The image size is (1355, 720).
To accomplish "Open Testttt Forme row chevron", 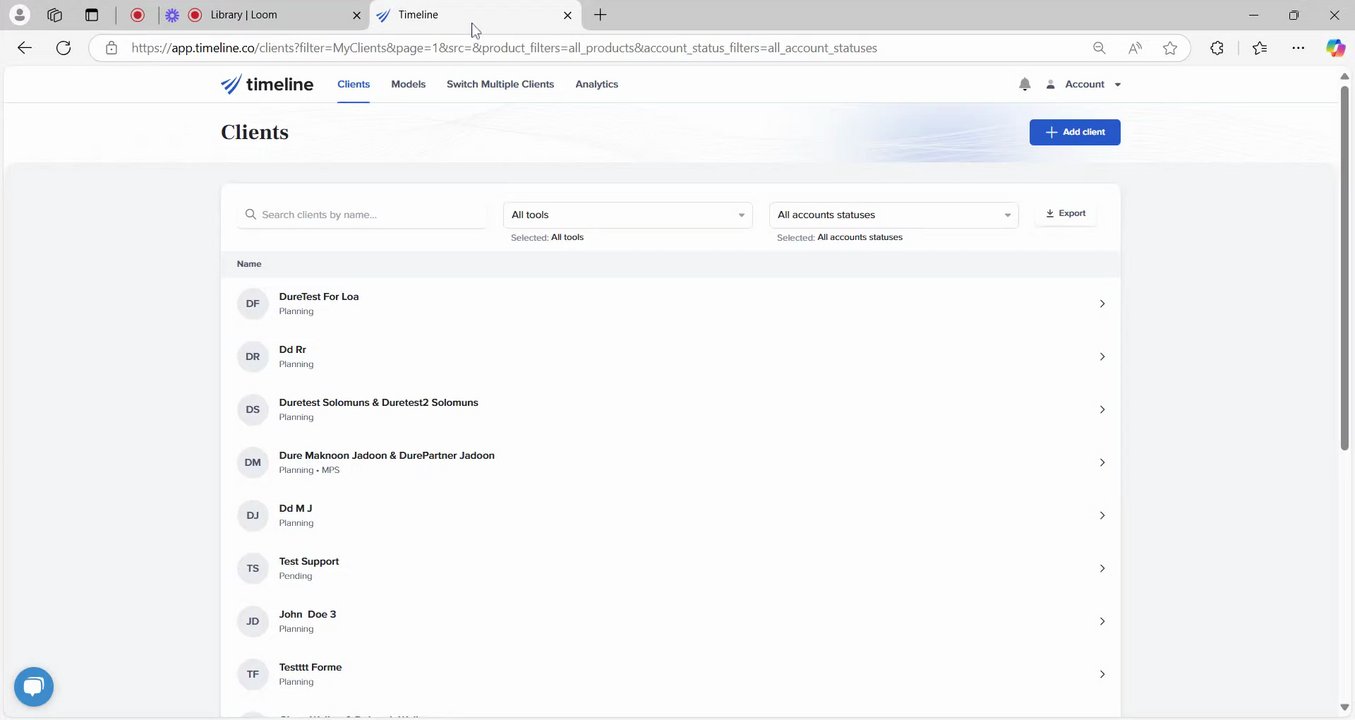I will [x=1102, y=674].
